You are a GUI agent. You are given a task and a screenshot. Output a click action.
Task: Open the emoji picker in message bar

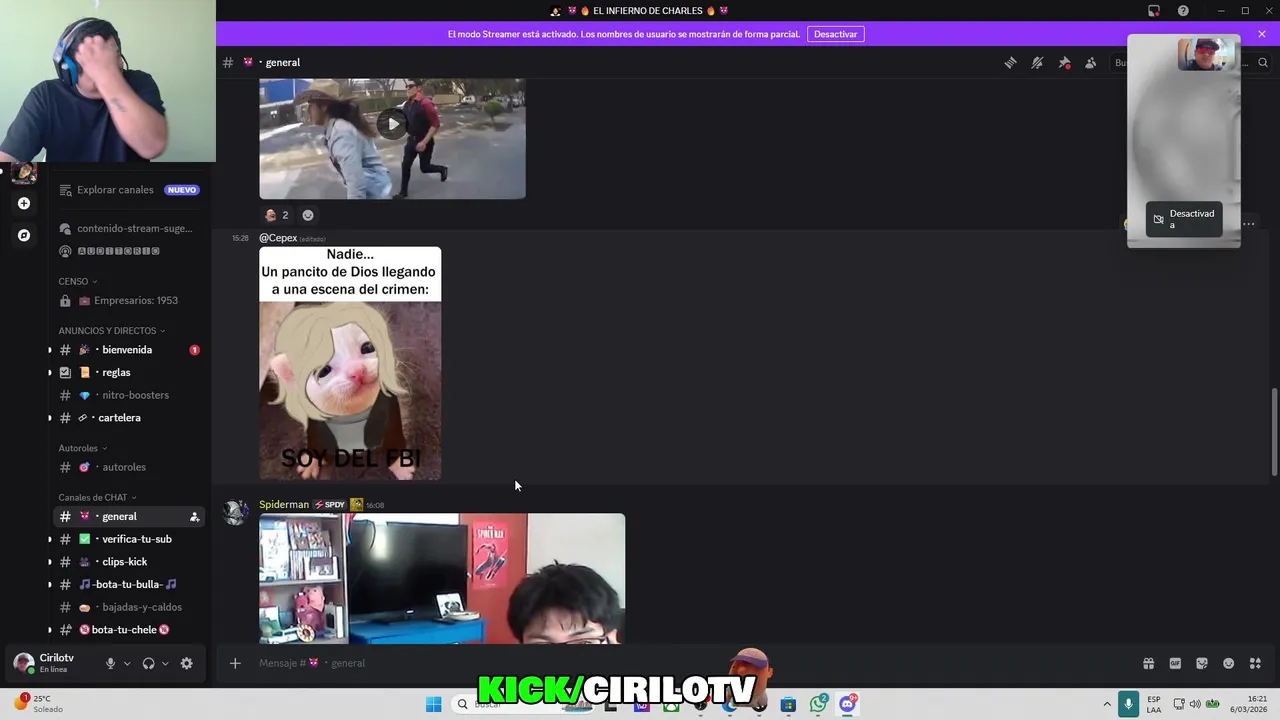coord(1229,663)
